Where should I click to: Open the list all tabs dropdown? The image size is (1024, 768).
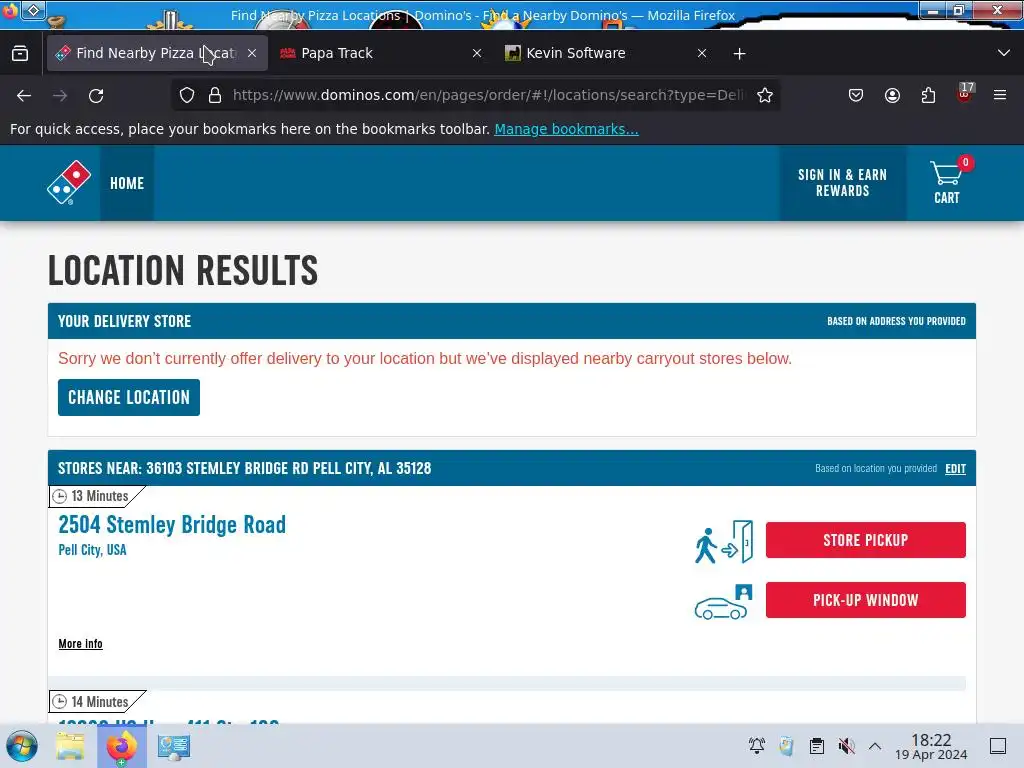tap(1004, 53)
